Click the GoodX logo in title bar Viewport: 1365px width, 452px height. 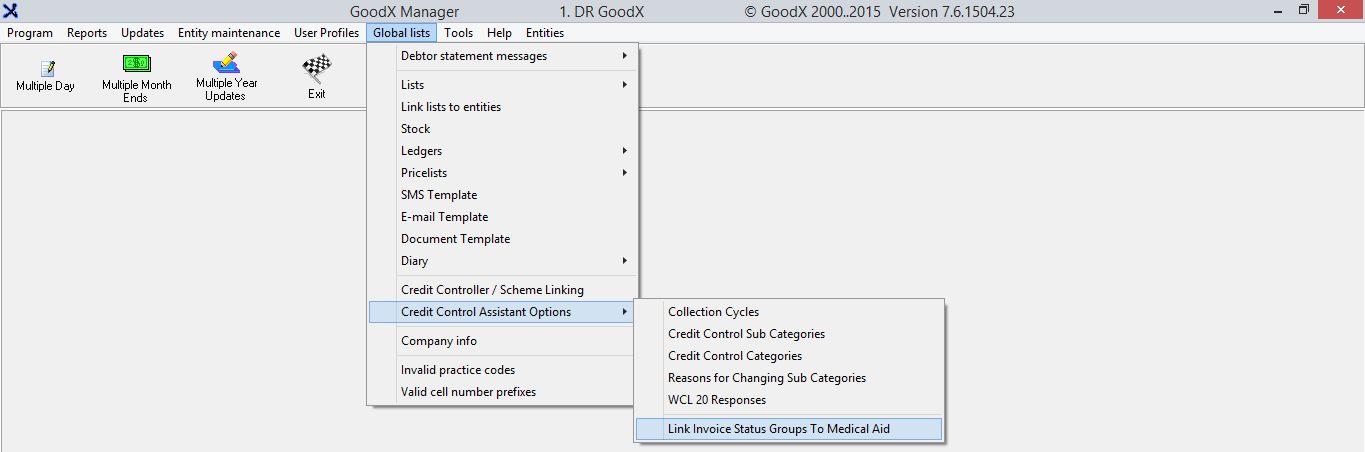[x=12, y=11]
